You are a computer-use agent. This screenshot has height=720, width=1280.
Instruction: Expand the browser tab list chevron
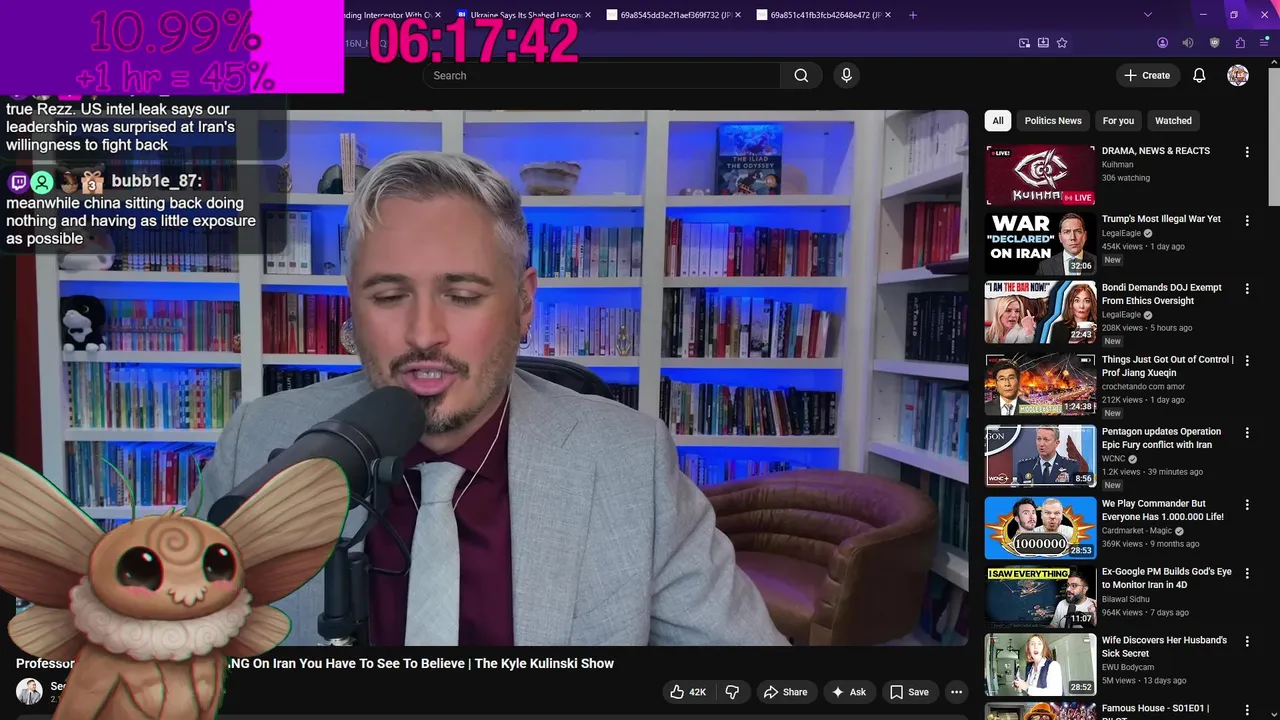point(1148,15)
